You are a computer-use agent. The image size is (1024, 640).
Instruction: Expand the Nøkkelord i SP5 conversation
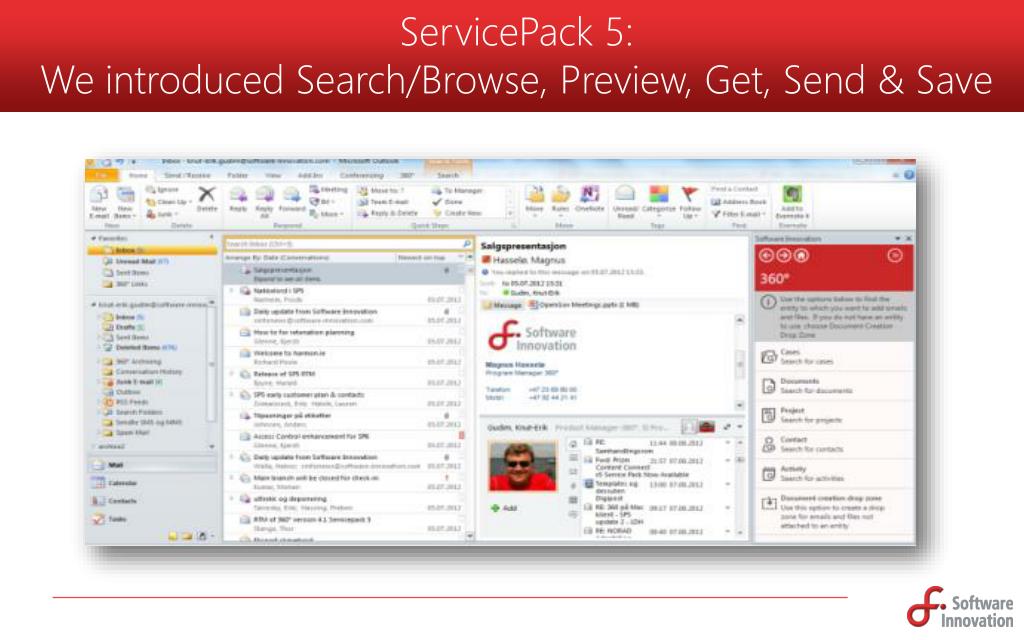click(x=232, y=290)
